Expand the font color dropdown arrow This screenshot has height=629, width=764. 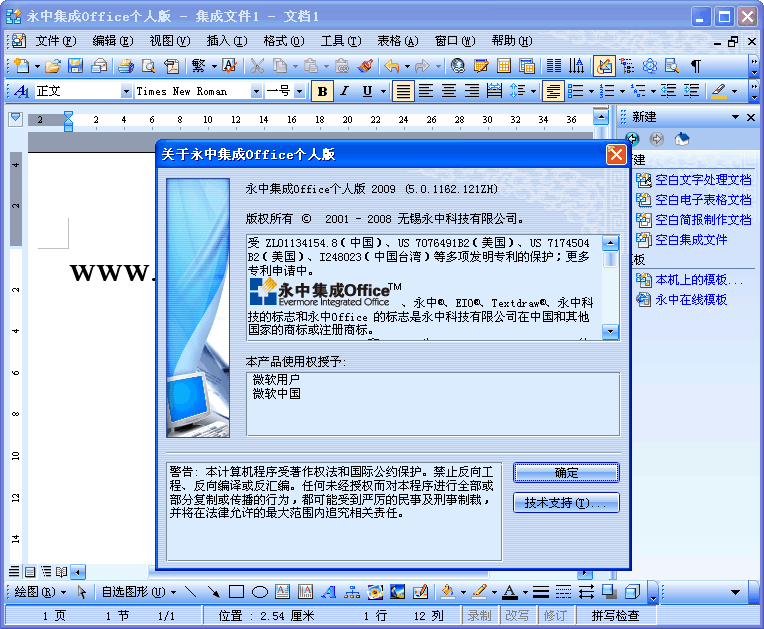[525, 592]
